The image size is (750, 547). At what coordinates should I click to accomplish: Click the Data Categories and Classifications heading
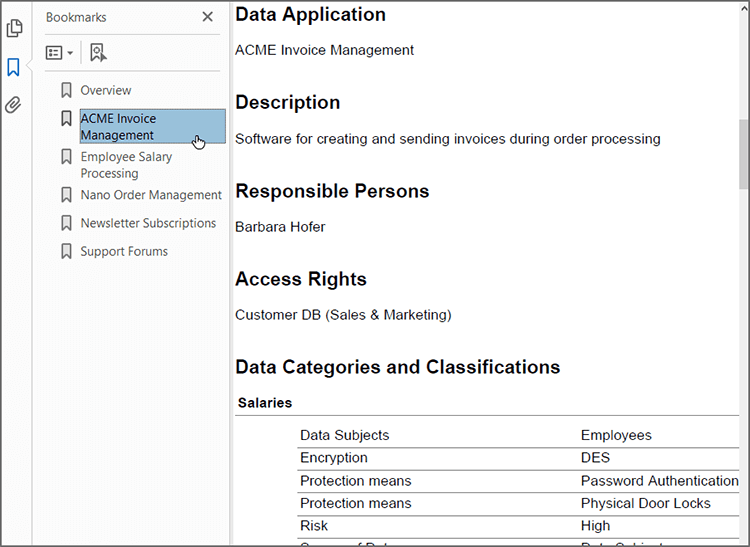397,367
